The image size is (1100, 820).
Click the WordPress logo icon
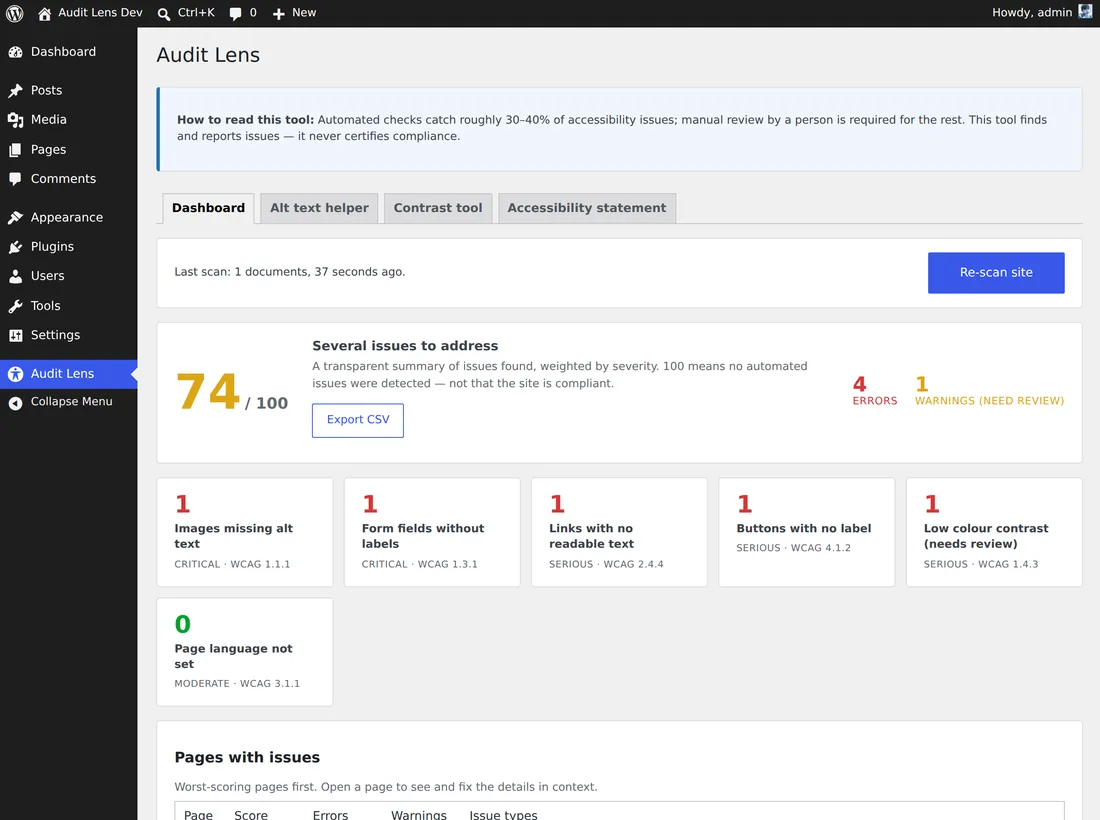click(x=15, y=13)
